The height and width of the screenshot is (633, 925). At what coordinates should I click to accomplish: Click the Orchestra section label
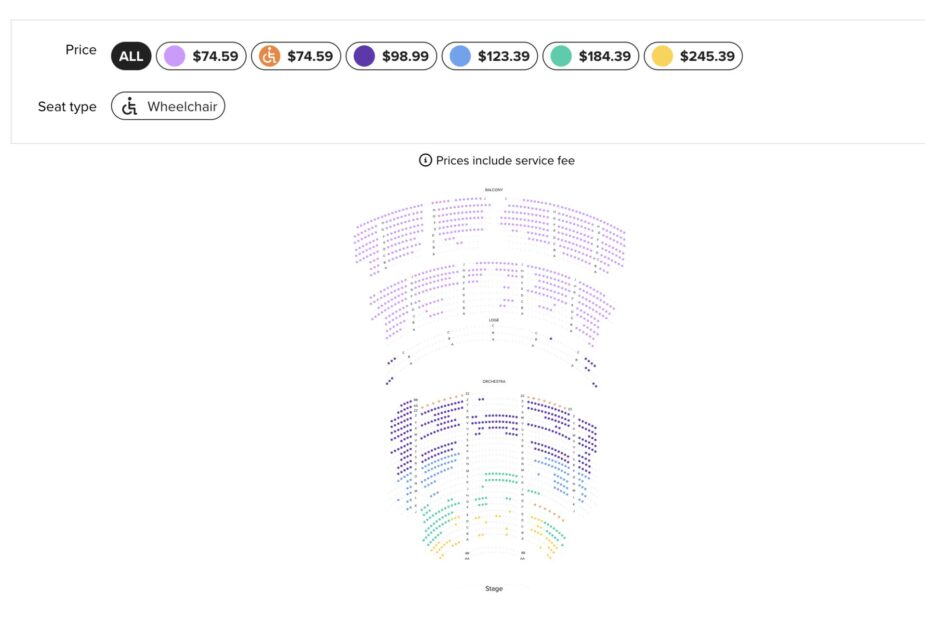[494, 382]
